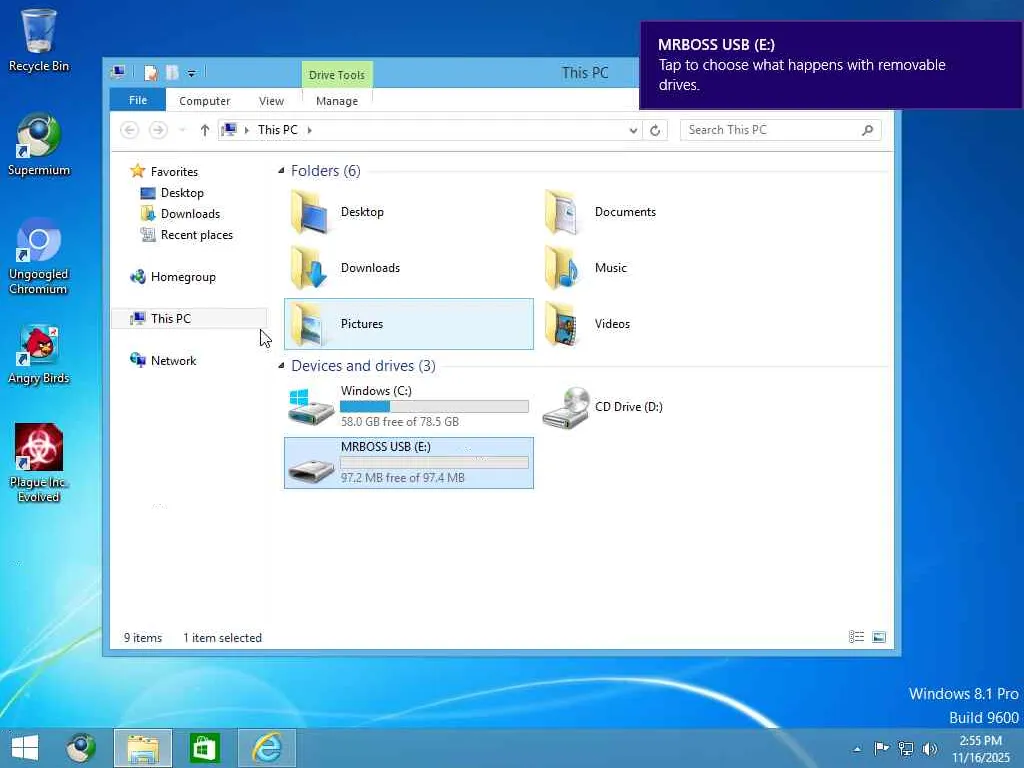The image size is (1024, 768).
Task: Open Ungoogled Chromium desktop shortcut
Action: (39, 256)
